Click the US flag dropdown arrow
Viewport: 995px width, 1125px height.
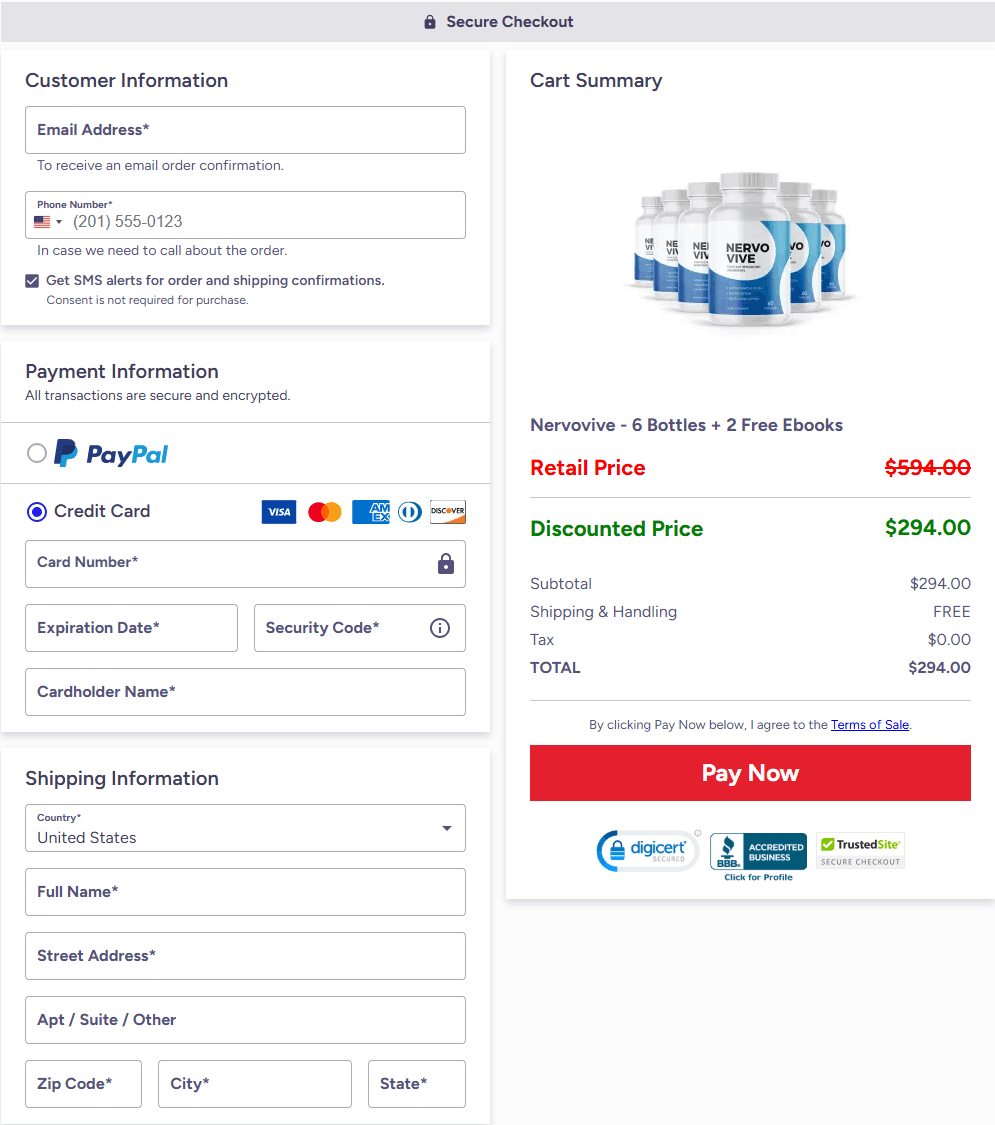57,221
